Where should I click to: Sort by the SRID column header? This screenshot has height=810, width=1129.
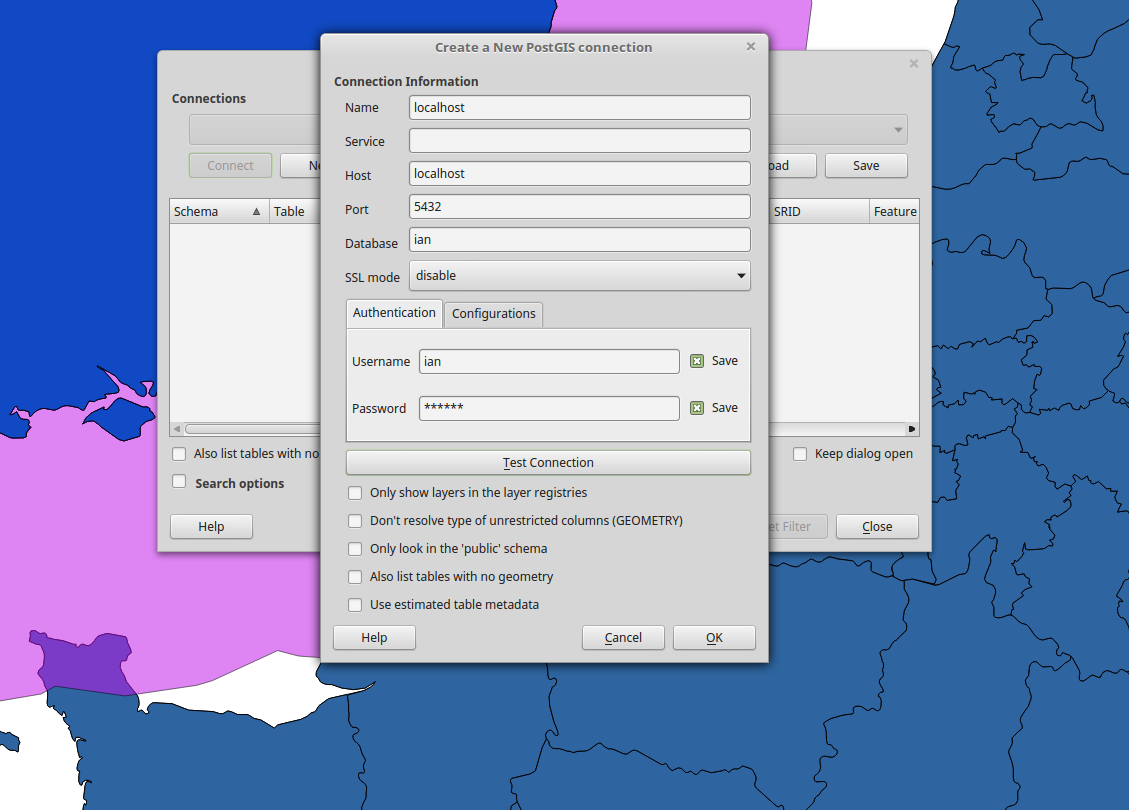pos(819,212)
